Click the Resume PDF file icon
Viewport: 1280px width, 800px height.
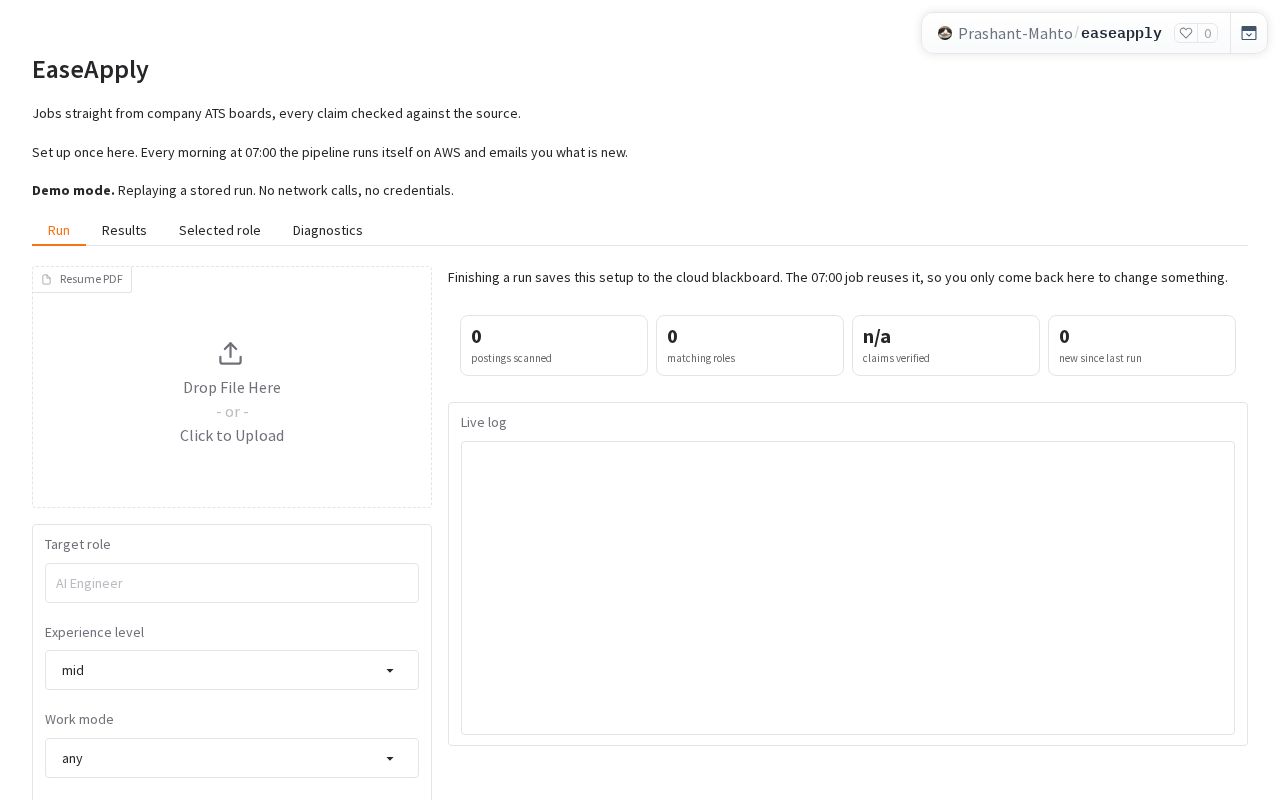46,279
